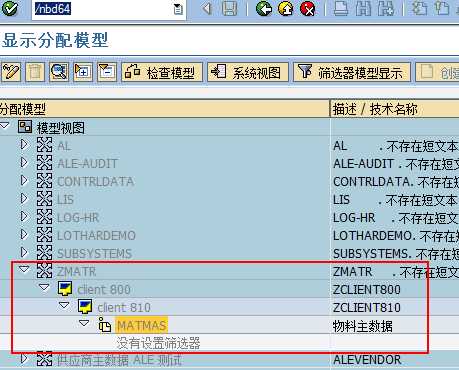Click the Find Next binoculars icon

(x=386, y=9)
